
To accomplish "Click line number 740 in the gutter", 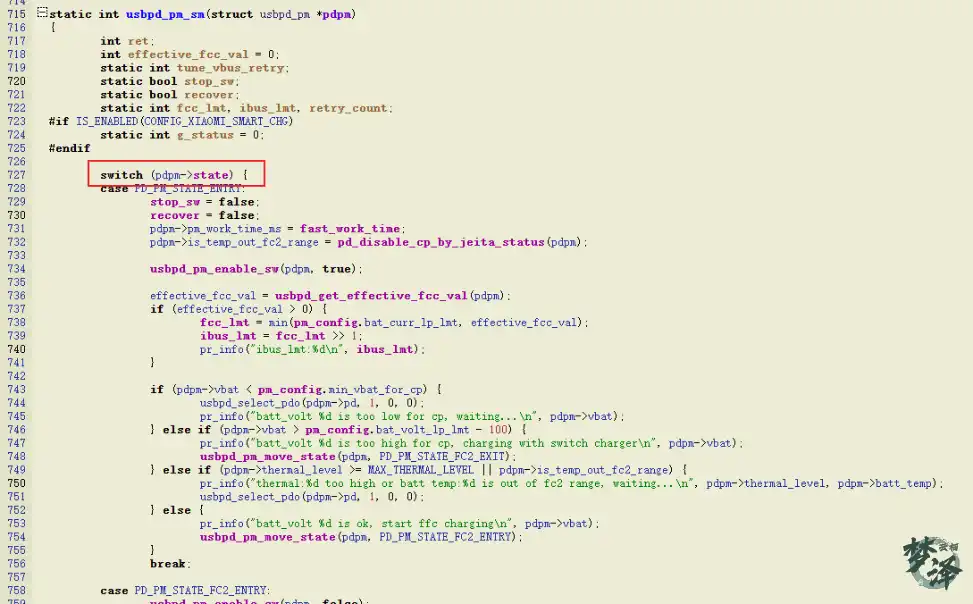I will click(16, 349).
